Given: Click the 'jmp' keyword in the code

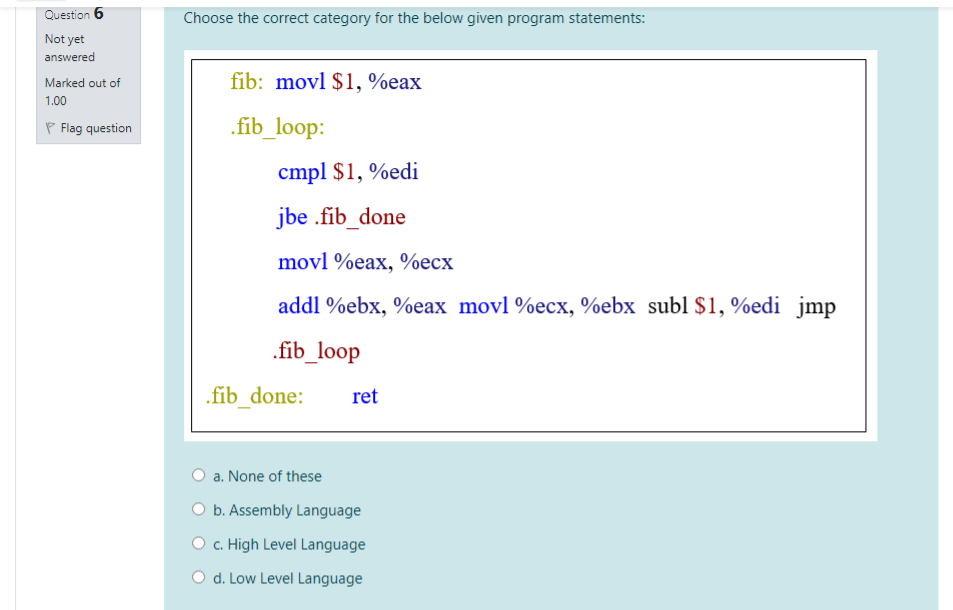Looking at the screenshot, I should click(817, 307).
